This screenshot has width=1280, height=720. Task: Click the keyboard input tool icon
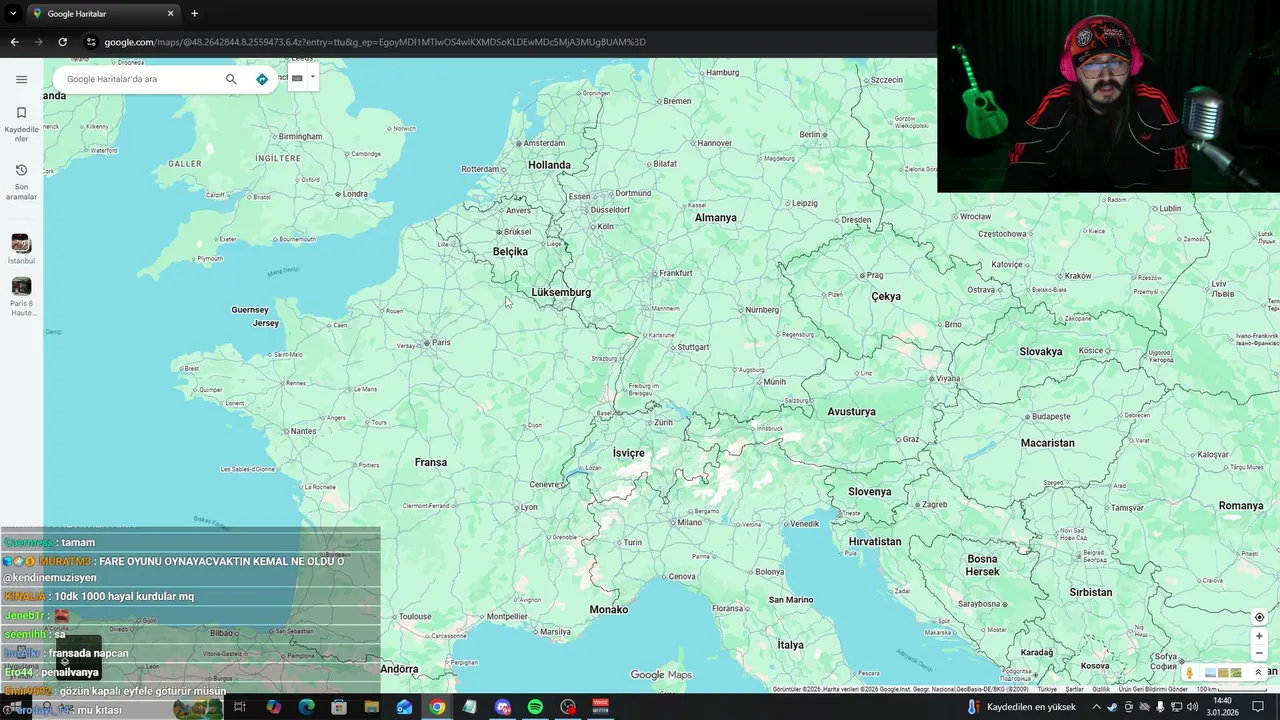click(x=297, y=78)
